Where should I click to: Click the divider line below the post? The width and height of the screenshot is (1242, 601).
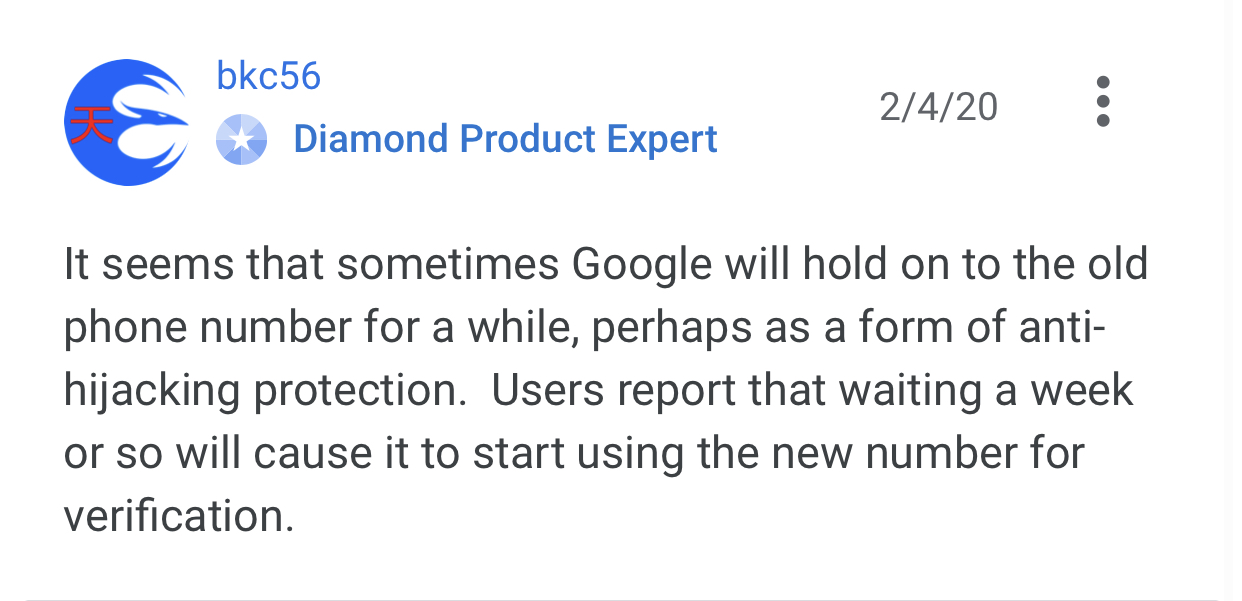pos(621,592)
